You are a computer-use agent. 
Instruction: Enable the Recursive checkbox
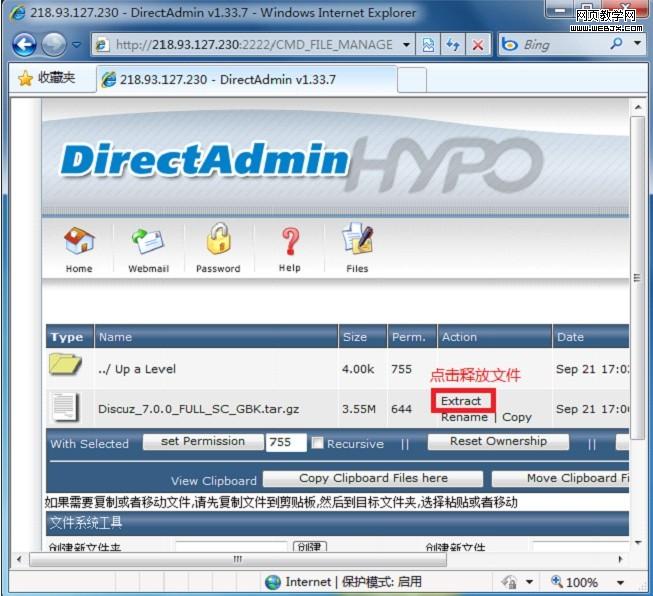(x=317, y=443)
